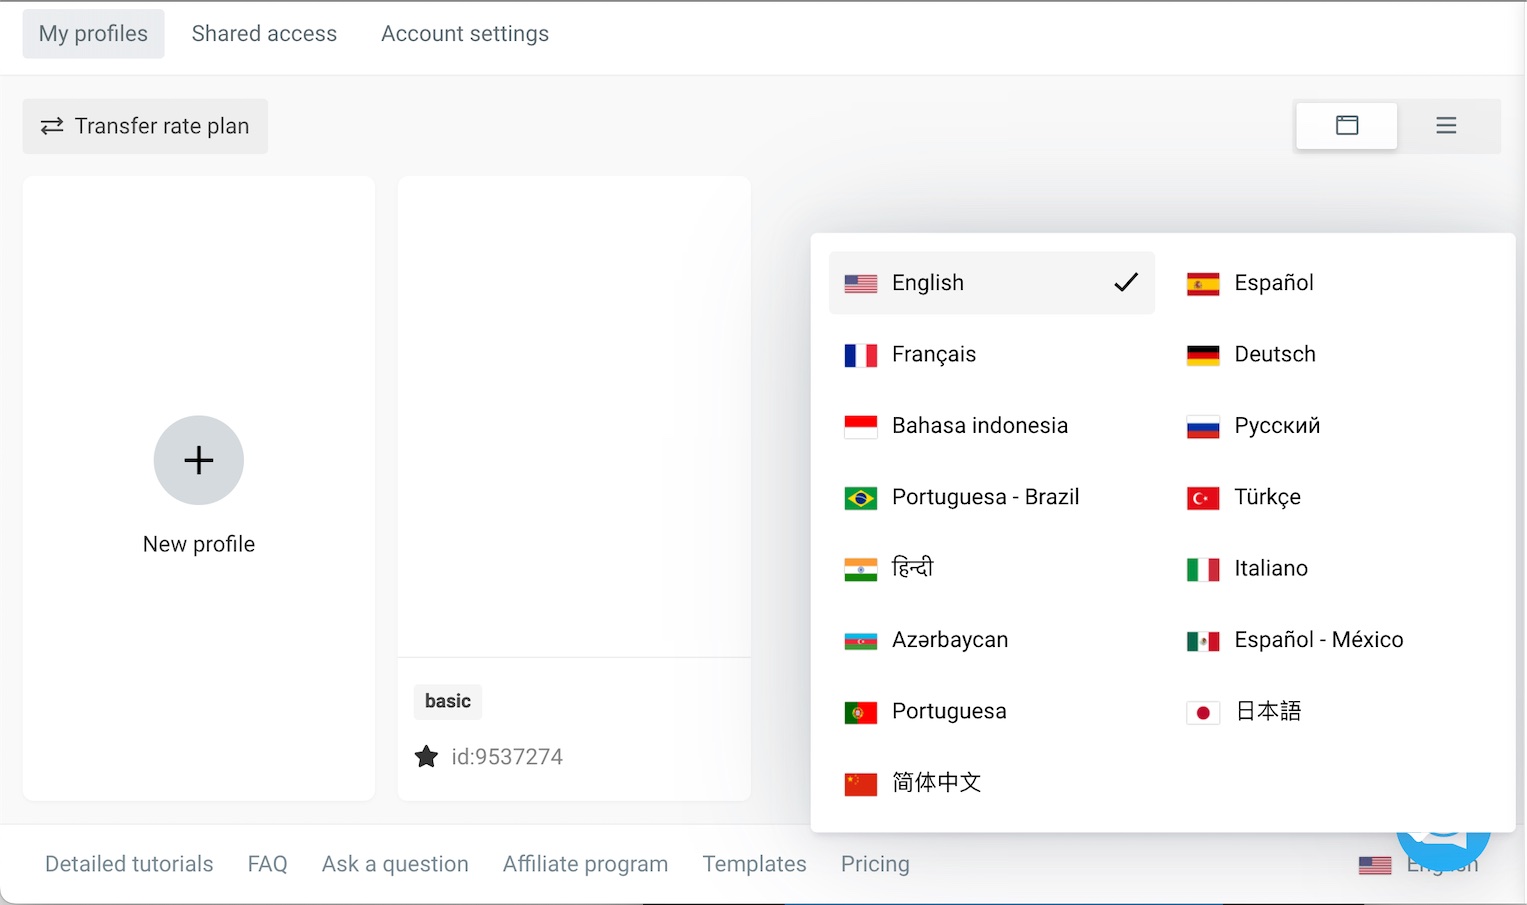Click the star icon beside id:9537274

[x=426, y=756]
